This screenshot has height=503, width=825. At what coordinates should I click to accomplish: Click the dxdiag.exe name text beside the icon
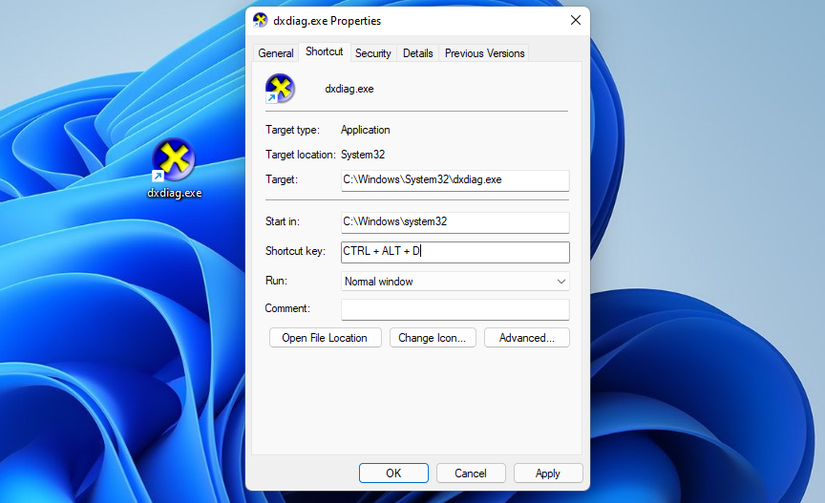[x=349, y=89]
